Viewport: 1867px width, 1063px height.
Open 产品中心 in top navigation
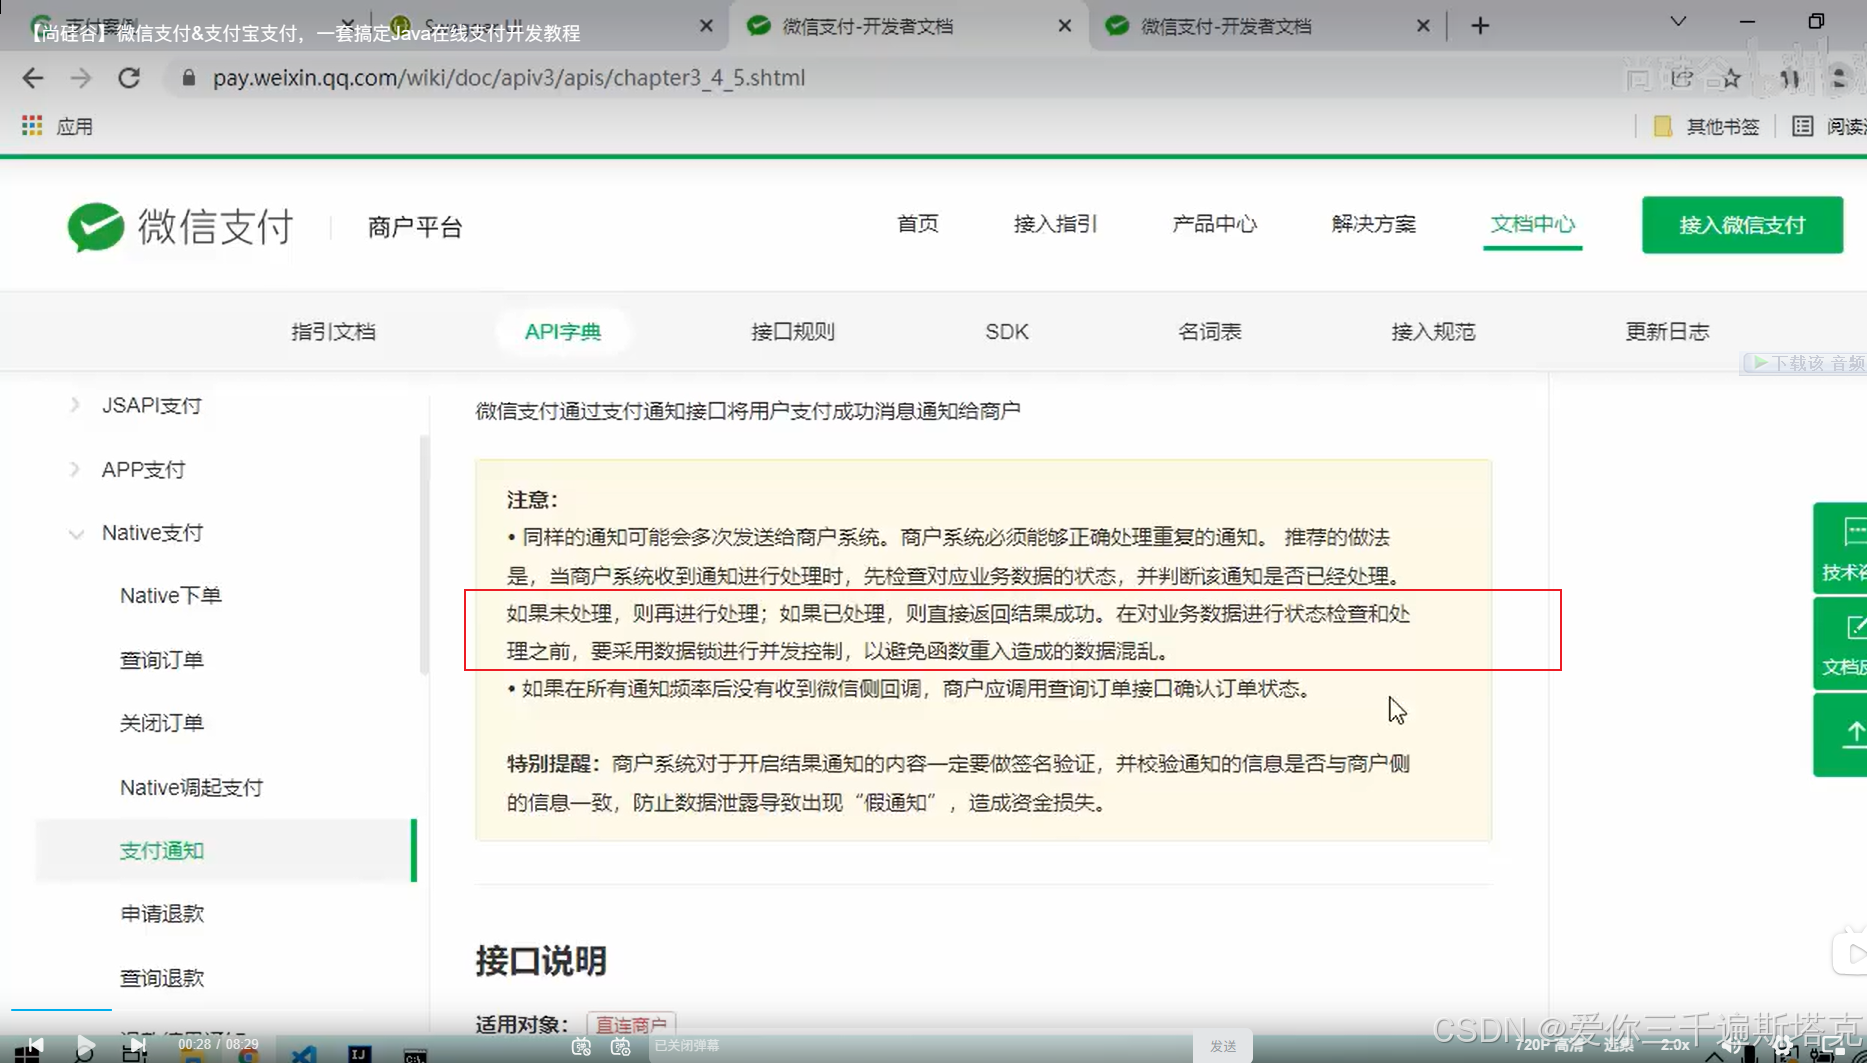[1214, 224]
